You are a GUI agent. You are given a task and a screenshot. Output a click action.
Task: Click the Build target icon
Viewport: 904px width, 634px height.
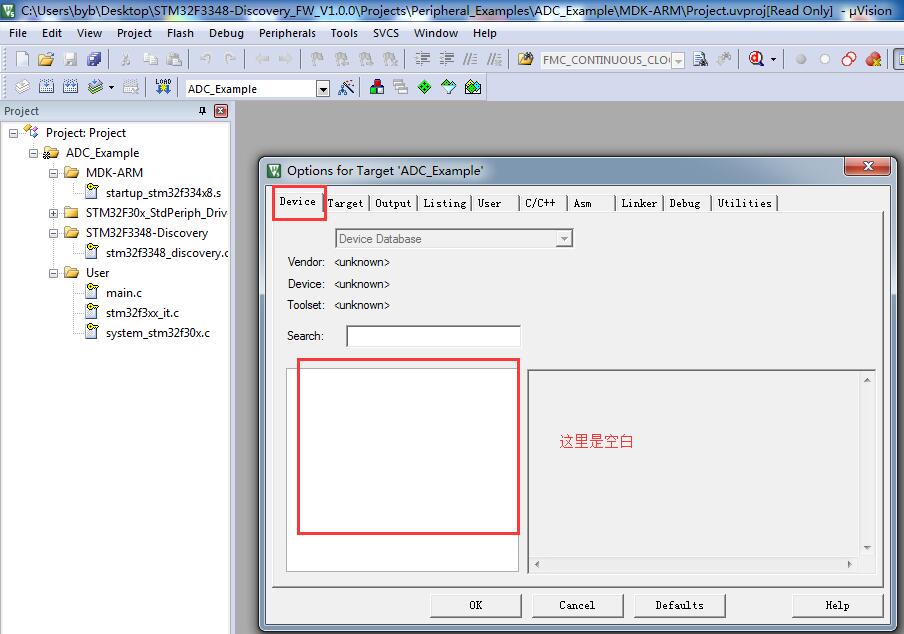pos(46,88)
